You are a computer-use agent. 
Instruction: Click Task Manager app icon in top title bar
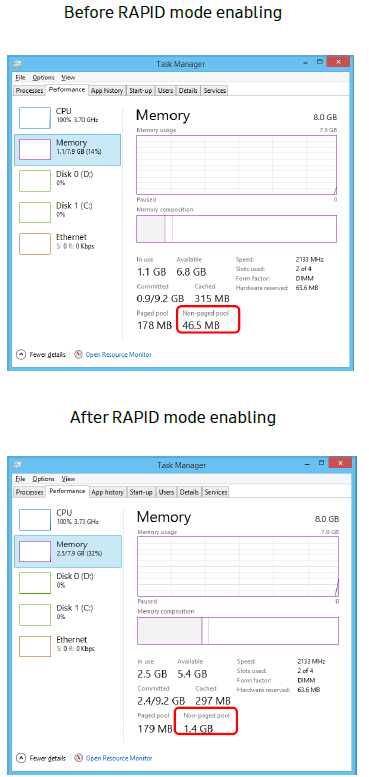pos(17,64)
